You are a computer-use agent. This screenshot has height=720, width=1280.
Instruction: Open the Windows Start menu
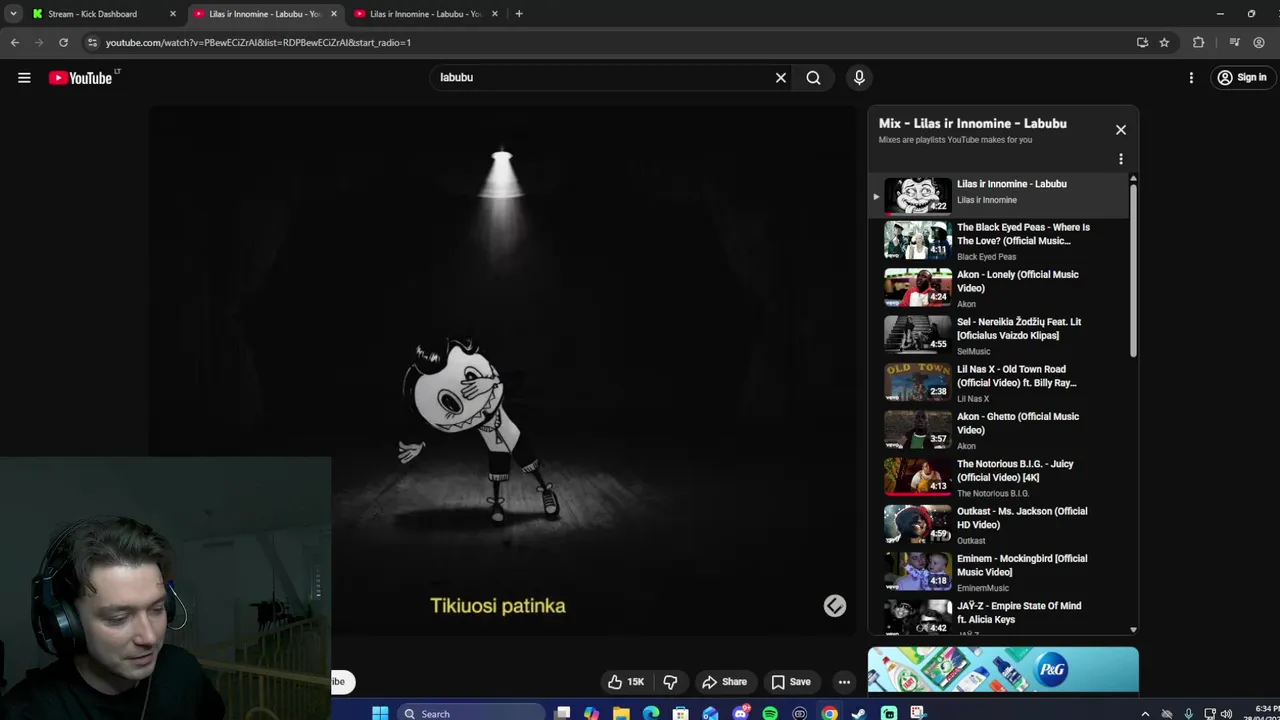pyautogui.click(x=380, y=713)
